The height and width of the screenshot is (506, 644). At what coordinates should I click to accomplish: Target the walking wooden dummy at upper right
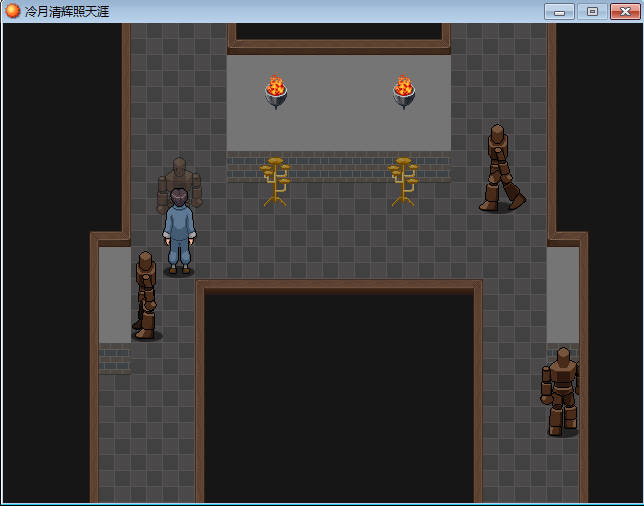[x=499, y=168]
